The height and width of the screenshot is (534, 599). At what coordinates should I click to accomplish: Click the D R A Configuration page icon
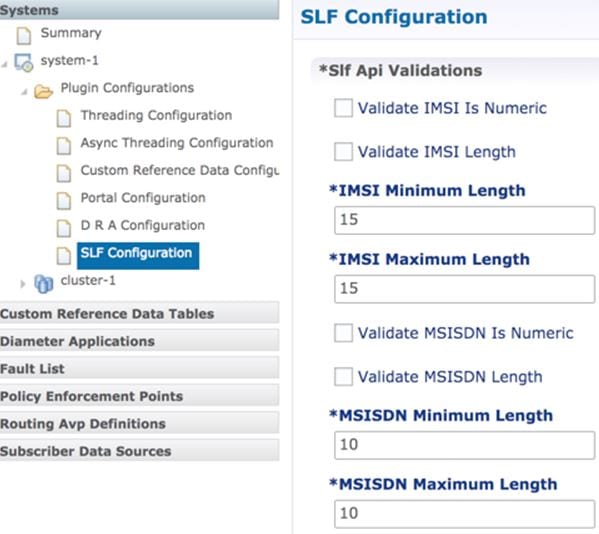coord(64,228)
